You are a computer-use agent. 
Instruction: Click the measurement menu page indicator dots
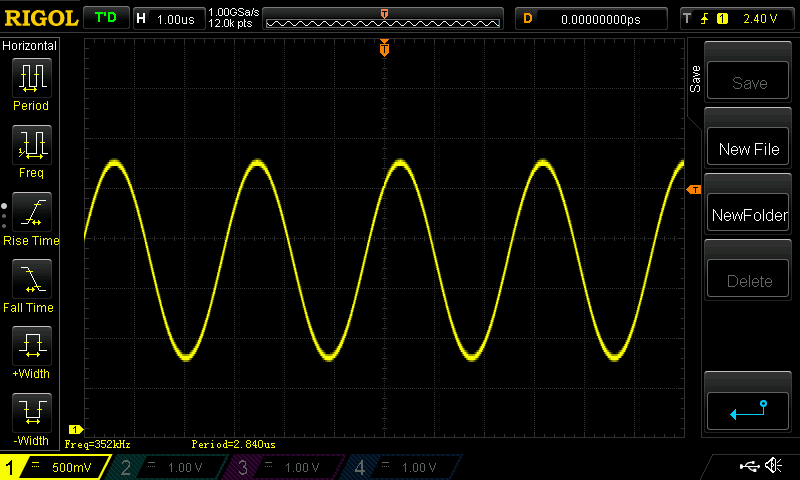pos(4,216)
